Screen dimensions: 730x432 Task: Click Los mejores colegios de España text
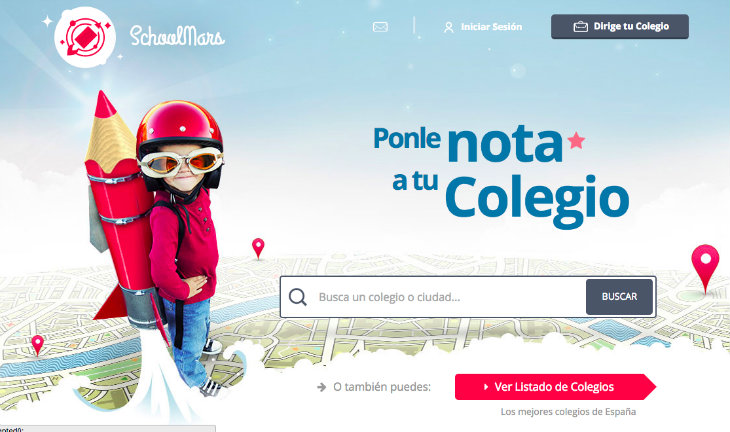coord(568,412)
